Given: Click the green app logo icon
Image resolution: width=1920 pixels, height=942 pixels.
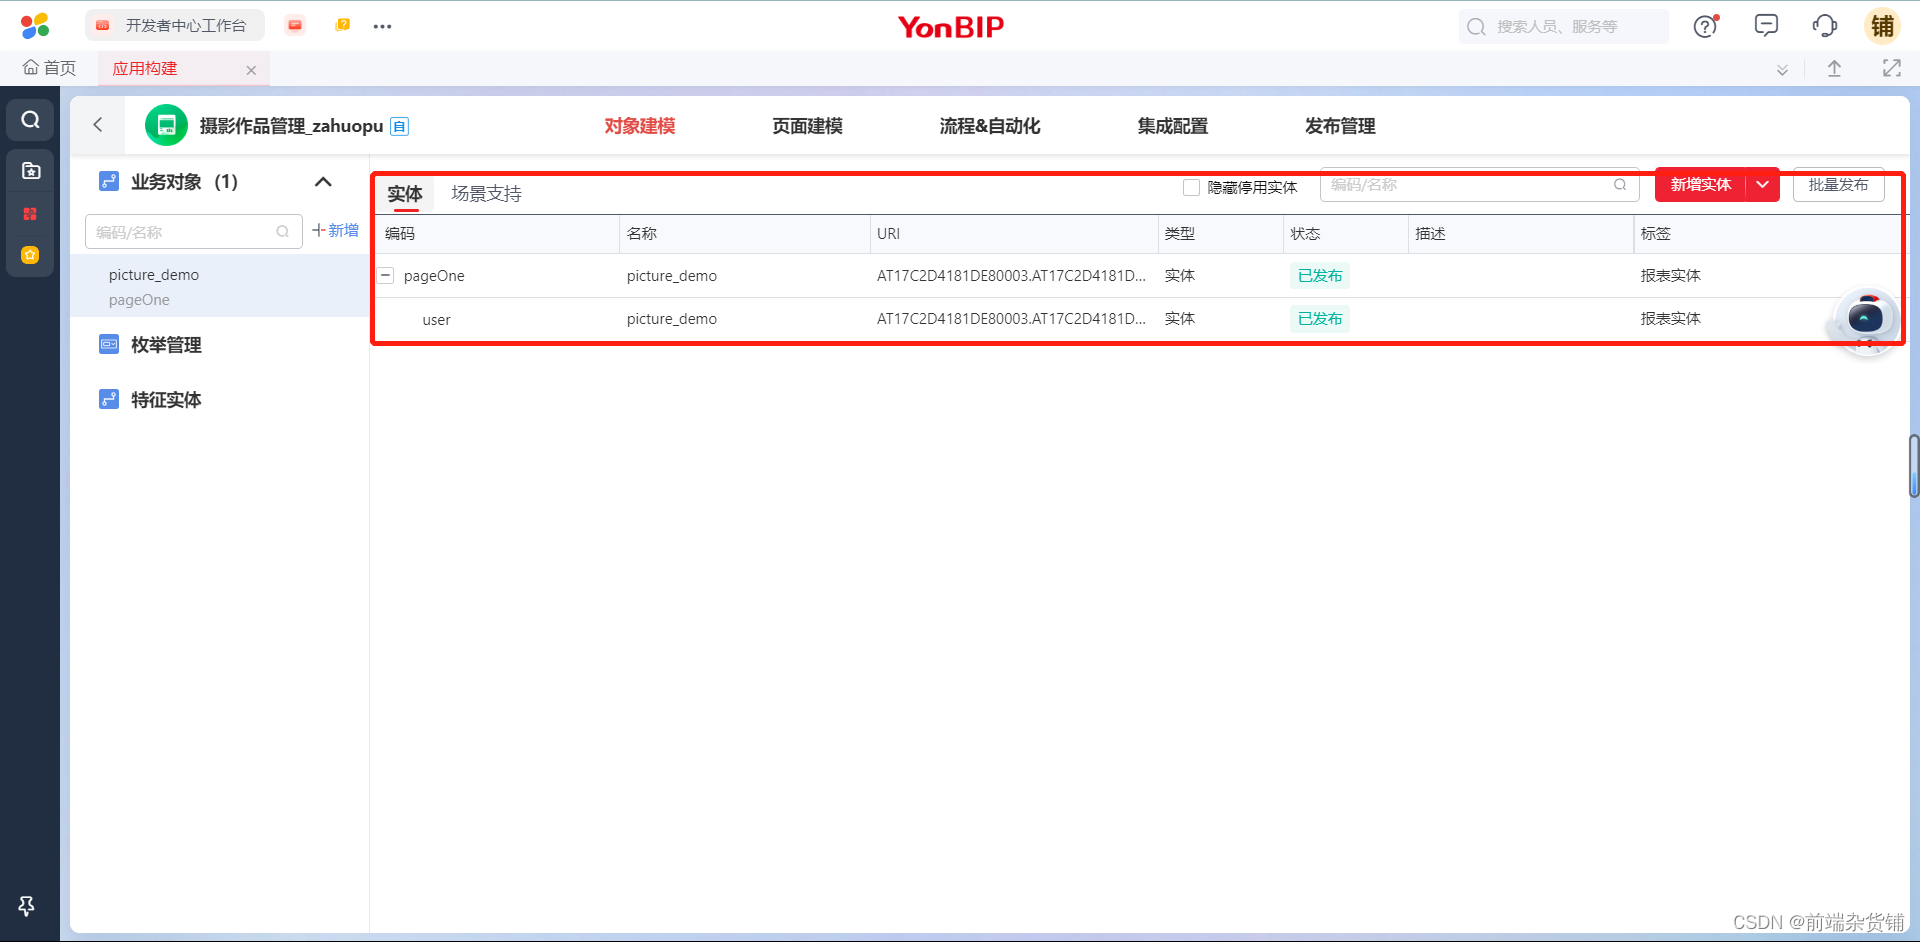Looking at the screenshot, I should tap(166, 125).
